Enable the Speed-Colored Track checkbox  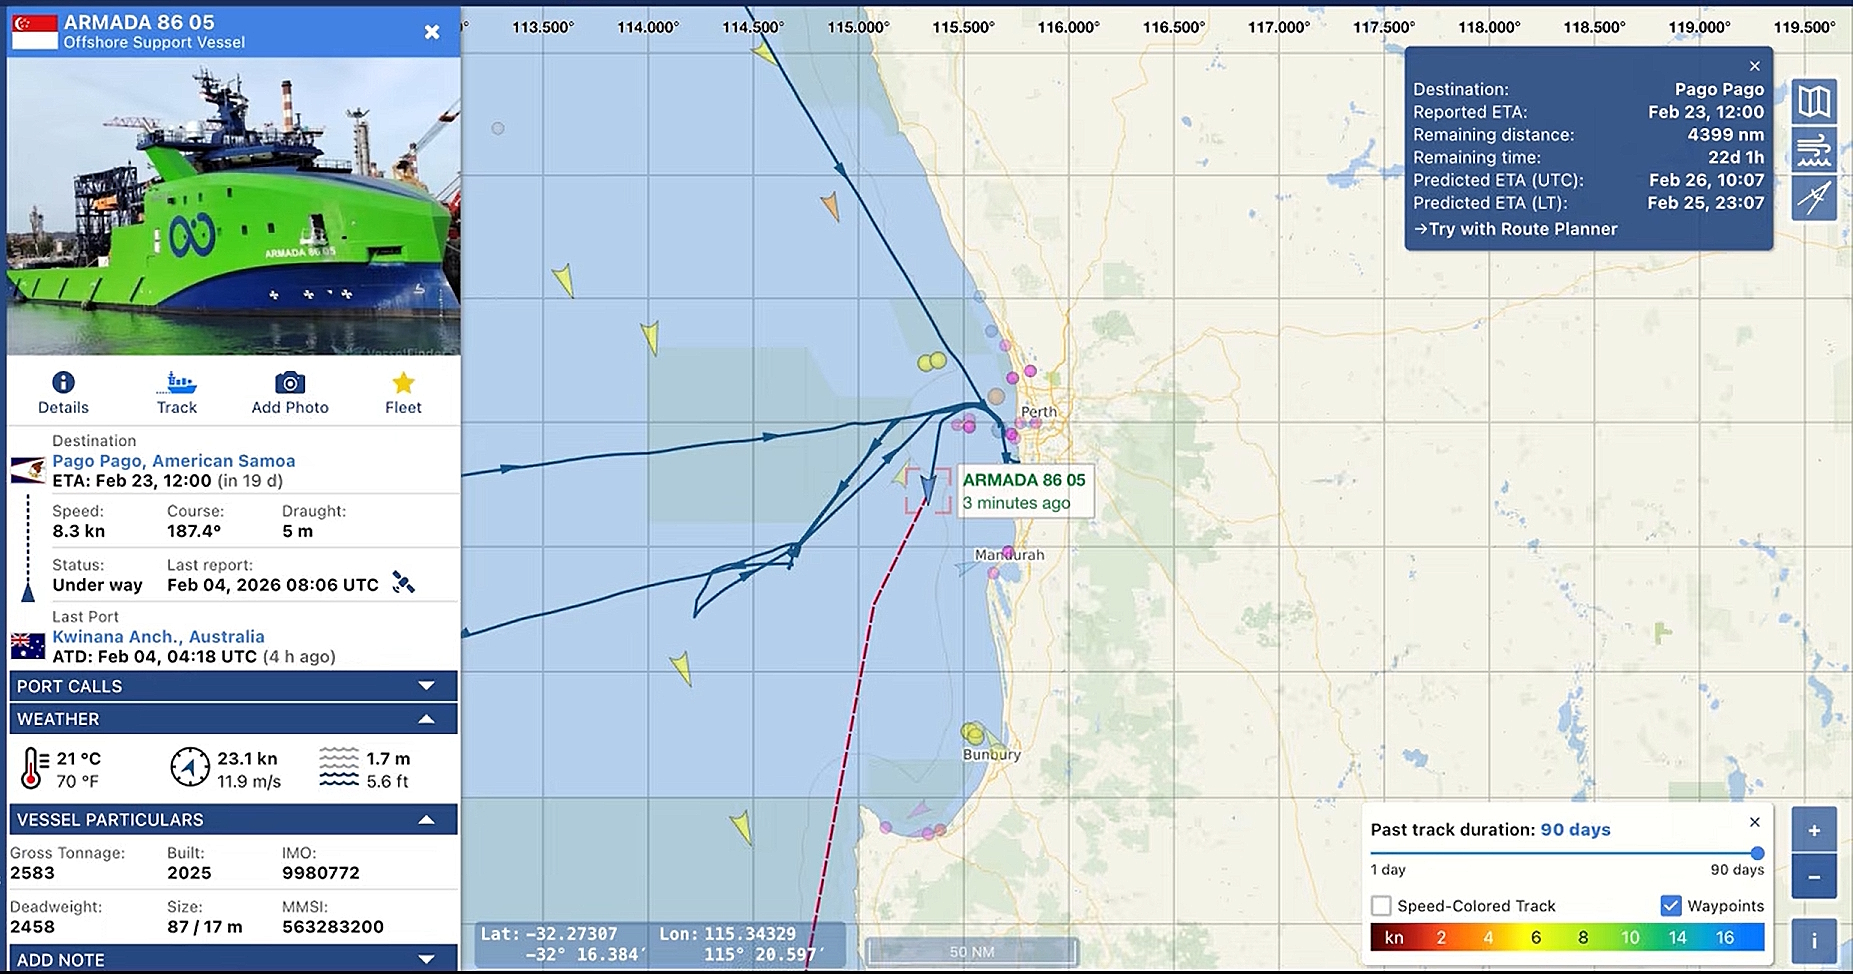coord(1381,906)
